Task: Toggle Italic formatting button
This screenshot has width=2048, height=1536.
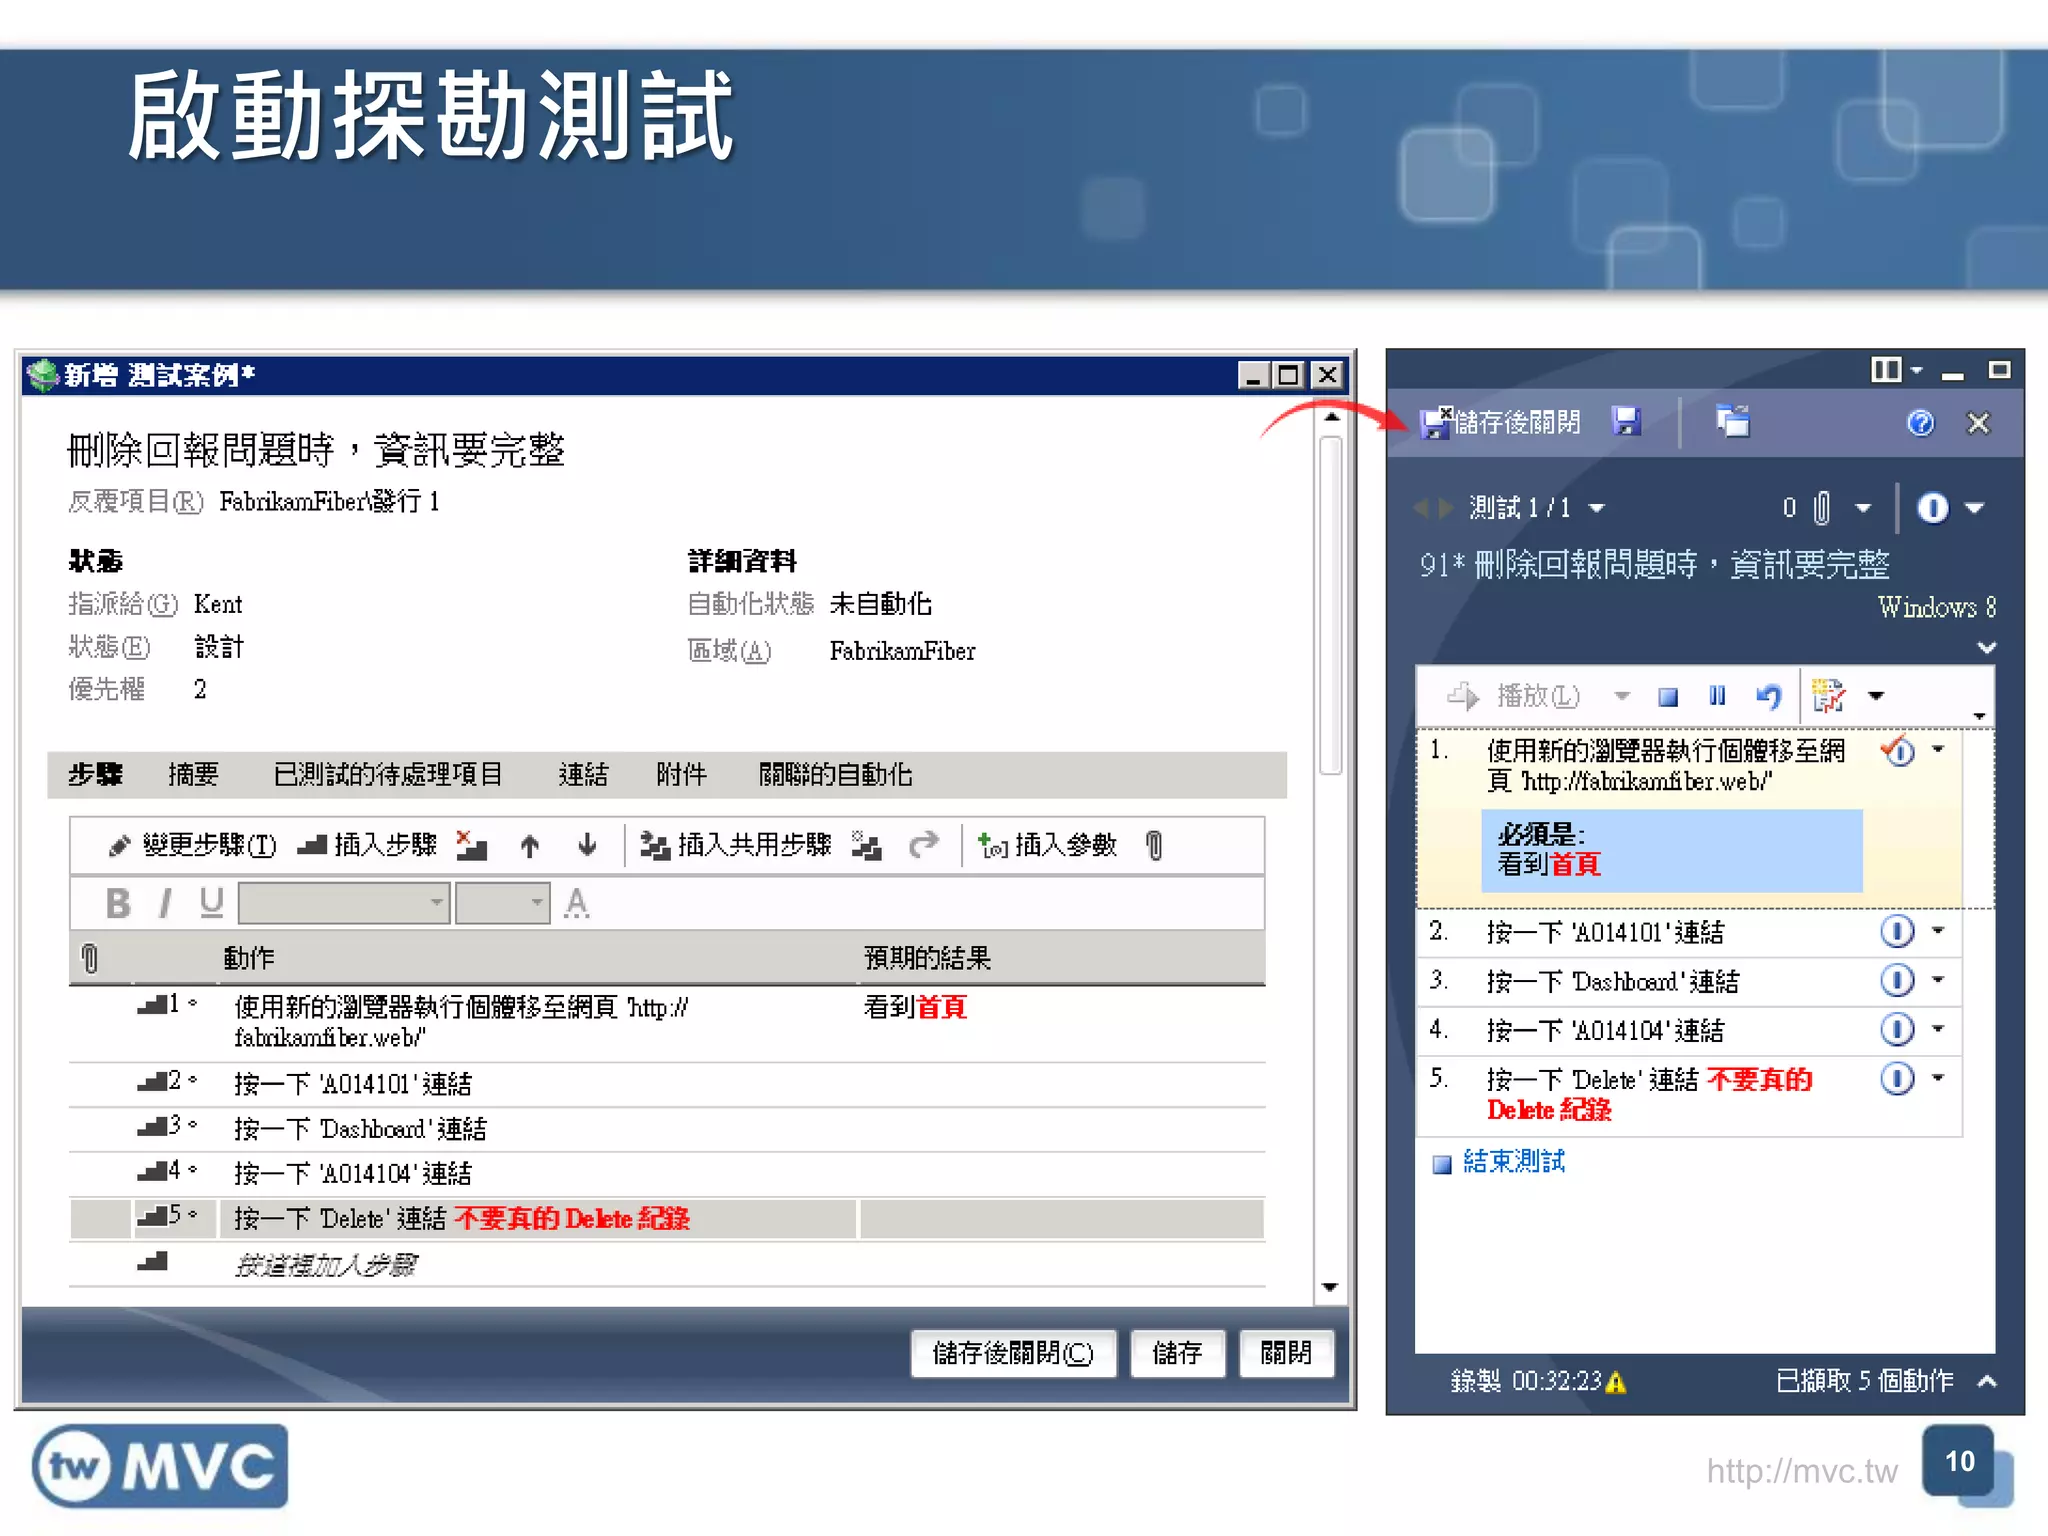Action: coord(166,903)
